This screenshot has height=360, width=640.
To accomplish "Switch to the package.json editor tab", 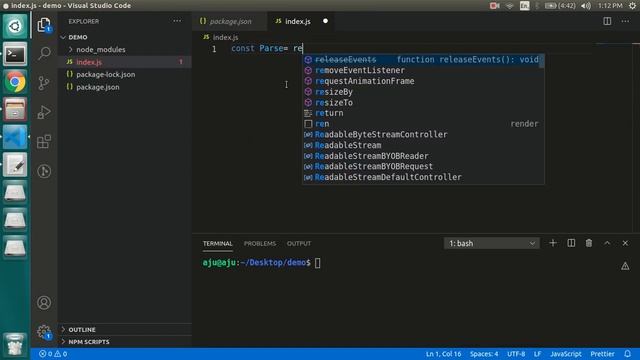I will pos(230,21).
